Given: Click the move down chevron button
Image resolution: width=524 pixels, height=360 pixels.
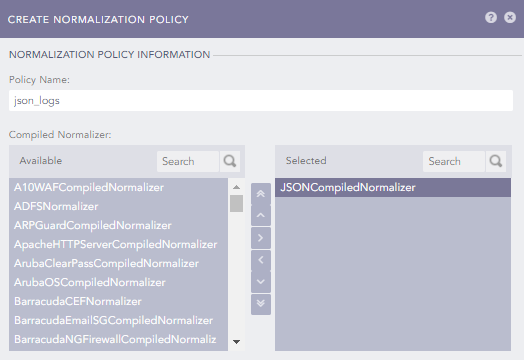Looking at the screenshot, I should point(261,282).
